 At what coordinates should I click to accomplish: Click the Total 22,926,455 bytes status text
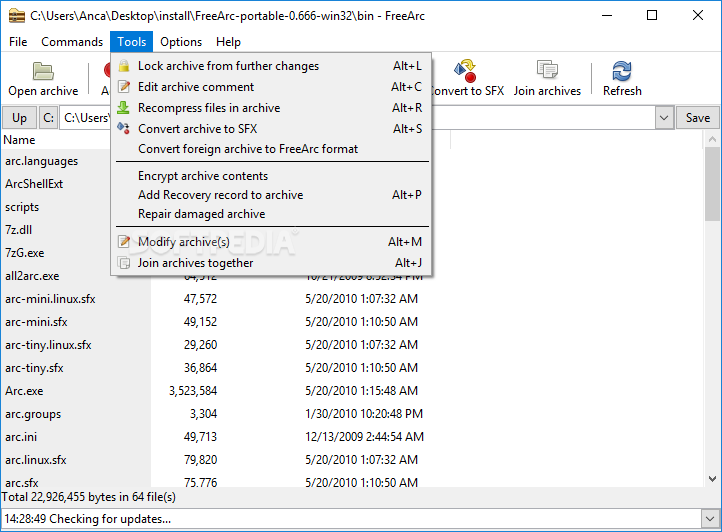click(88, 497)
